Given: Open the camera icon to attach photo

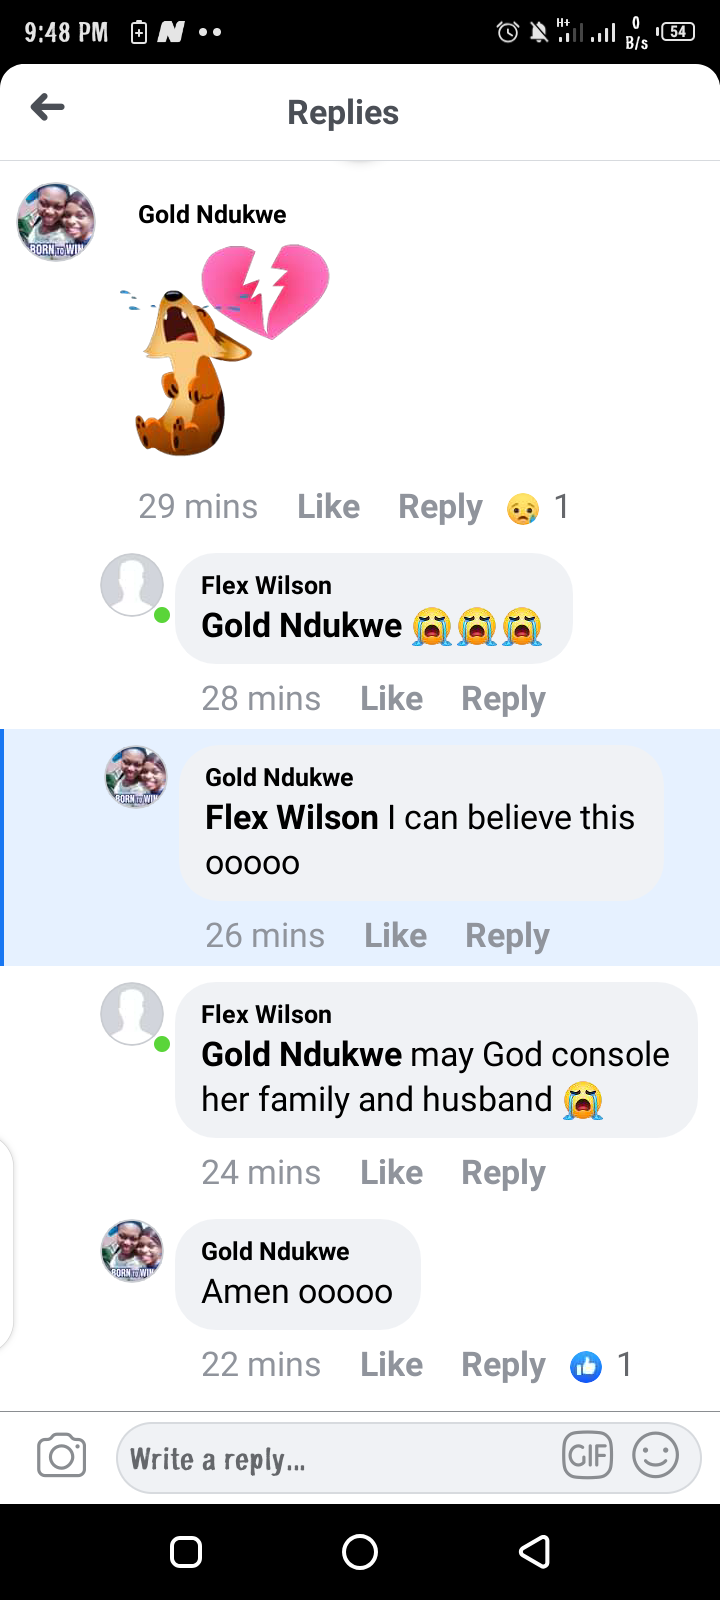Looking at the screenshot, I should [x=61, y=1456].
